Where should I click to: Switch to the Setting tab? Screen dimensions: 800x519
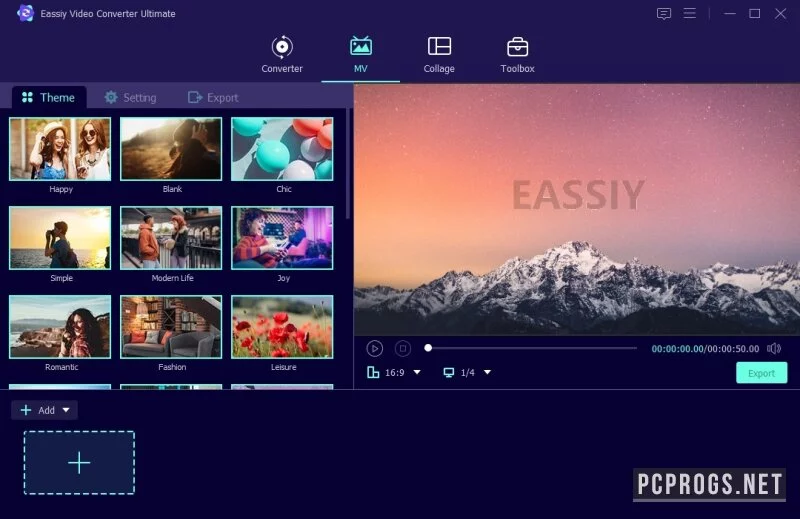[131, 97]
